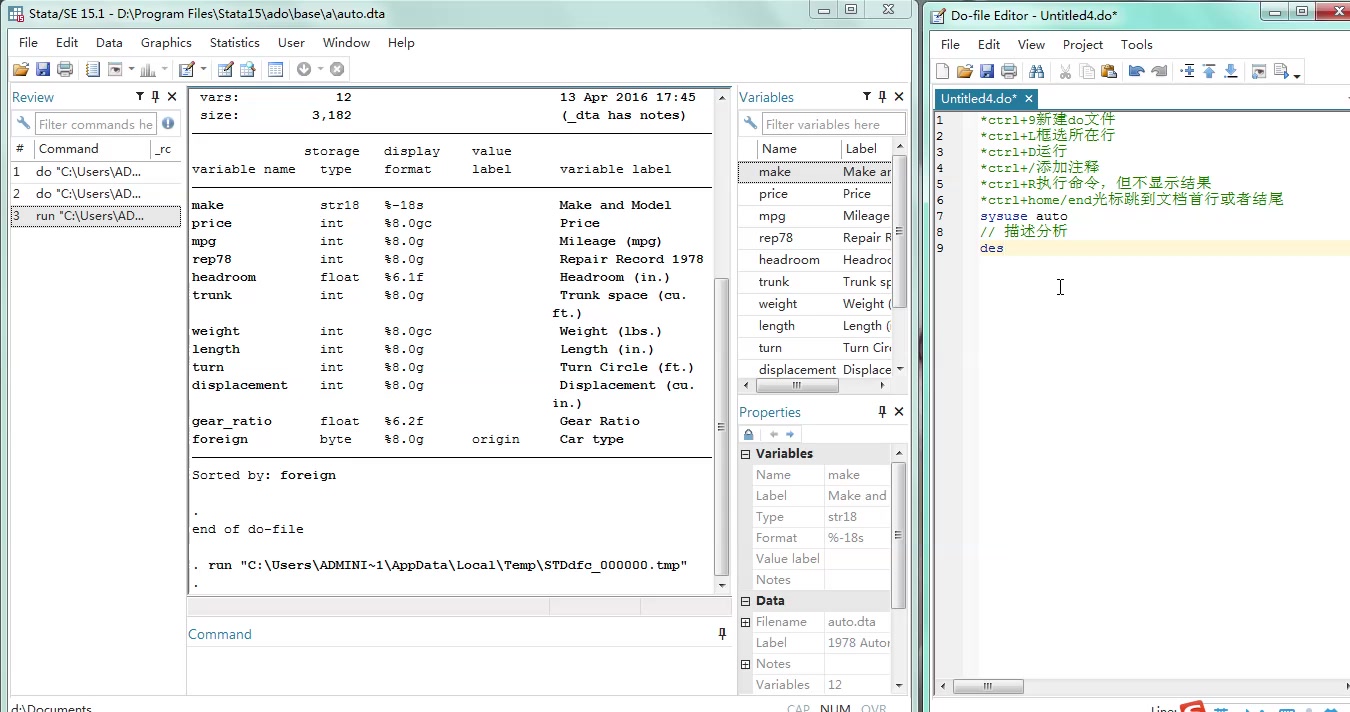Click the third command in Review history

(x=89, y=216)
